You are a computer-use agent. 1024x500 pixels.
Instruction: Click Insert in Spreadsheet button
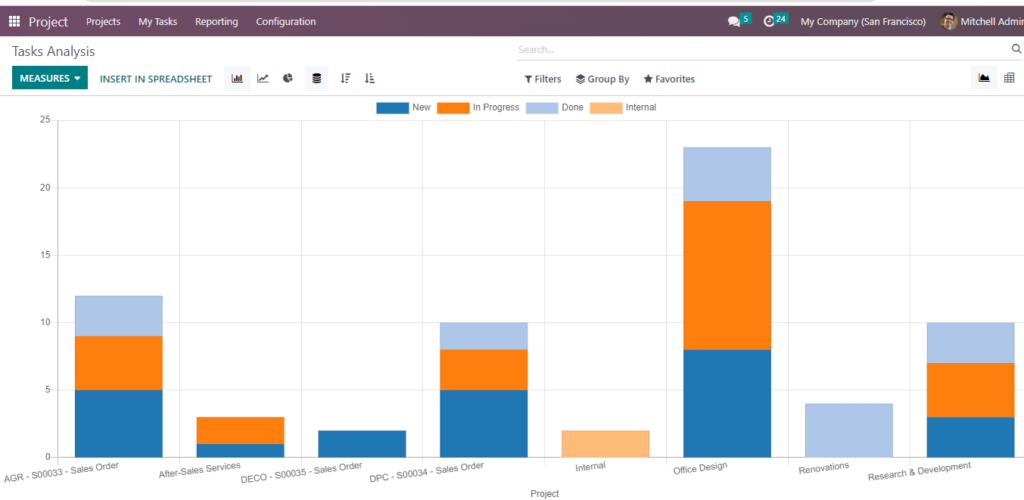pos(156,78)
